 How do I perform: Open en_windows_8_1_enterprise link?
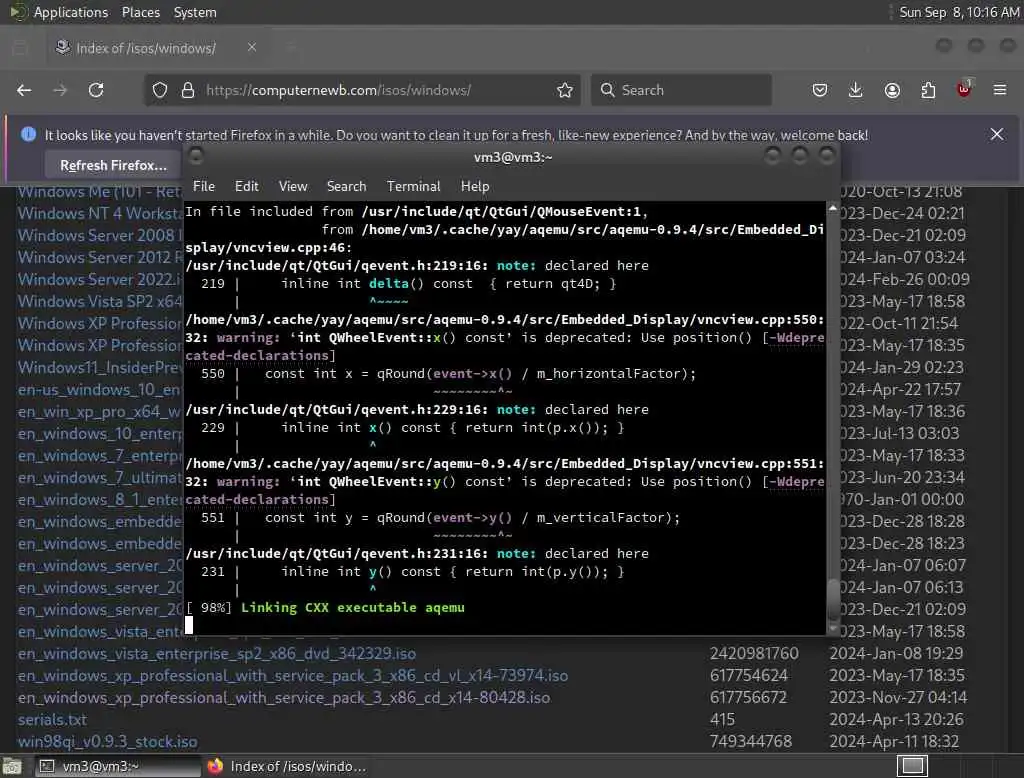[100, 499]
